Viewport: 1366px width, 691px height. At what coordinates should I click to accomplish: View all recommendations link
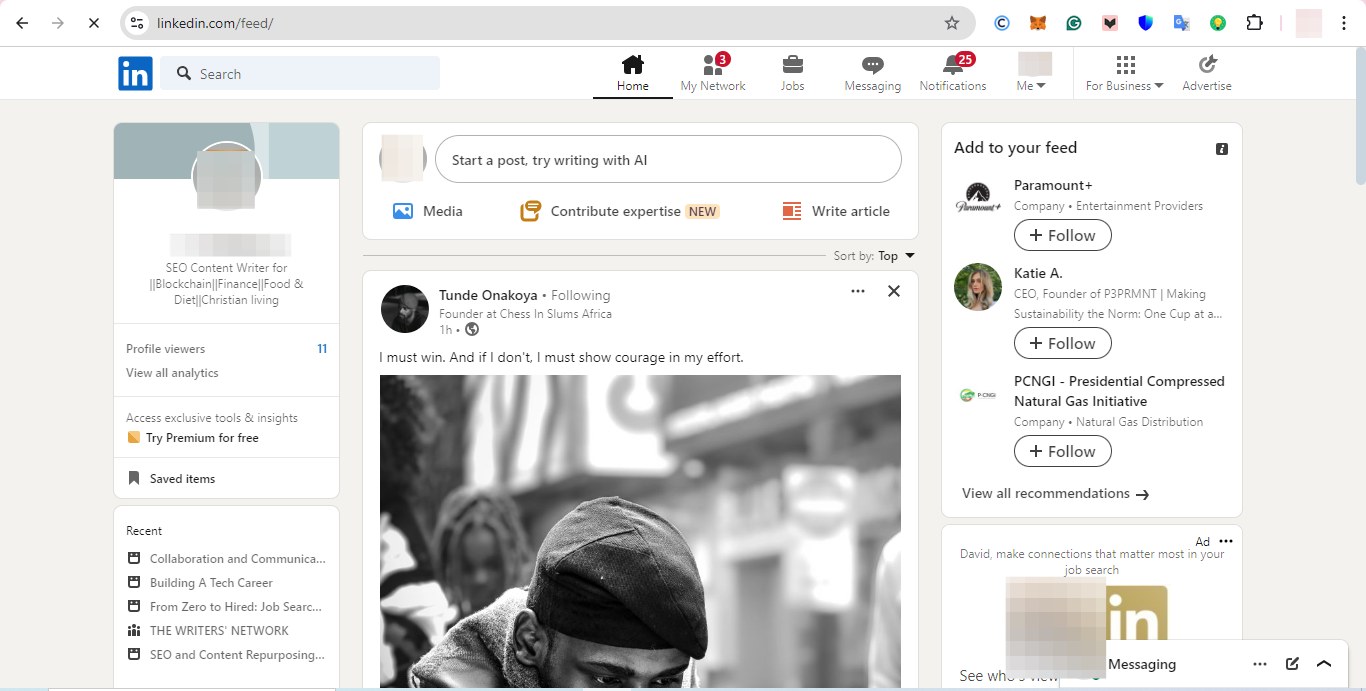pyautogui.click(x=1055, y=493)
